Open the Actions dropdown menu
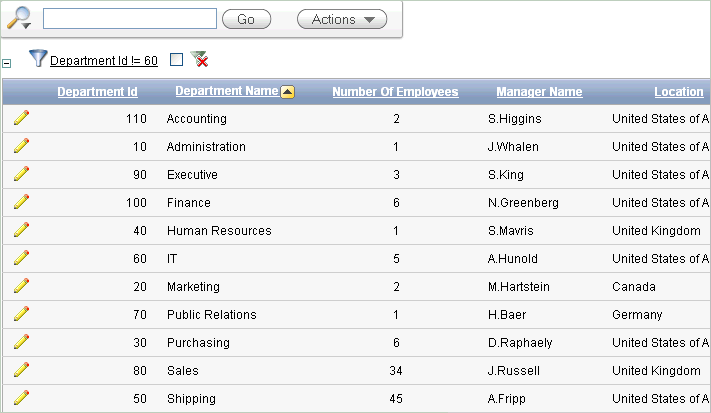The height and width of the screenshot is (413, 711). coord(342,19)
